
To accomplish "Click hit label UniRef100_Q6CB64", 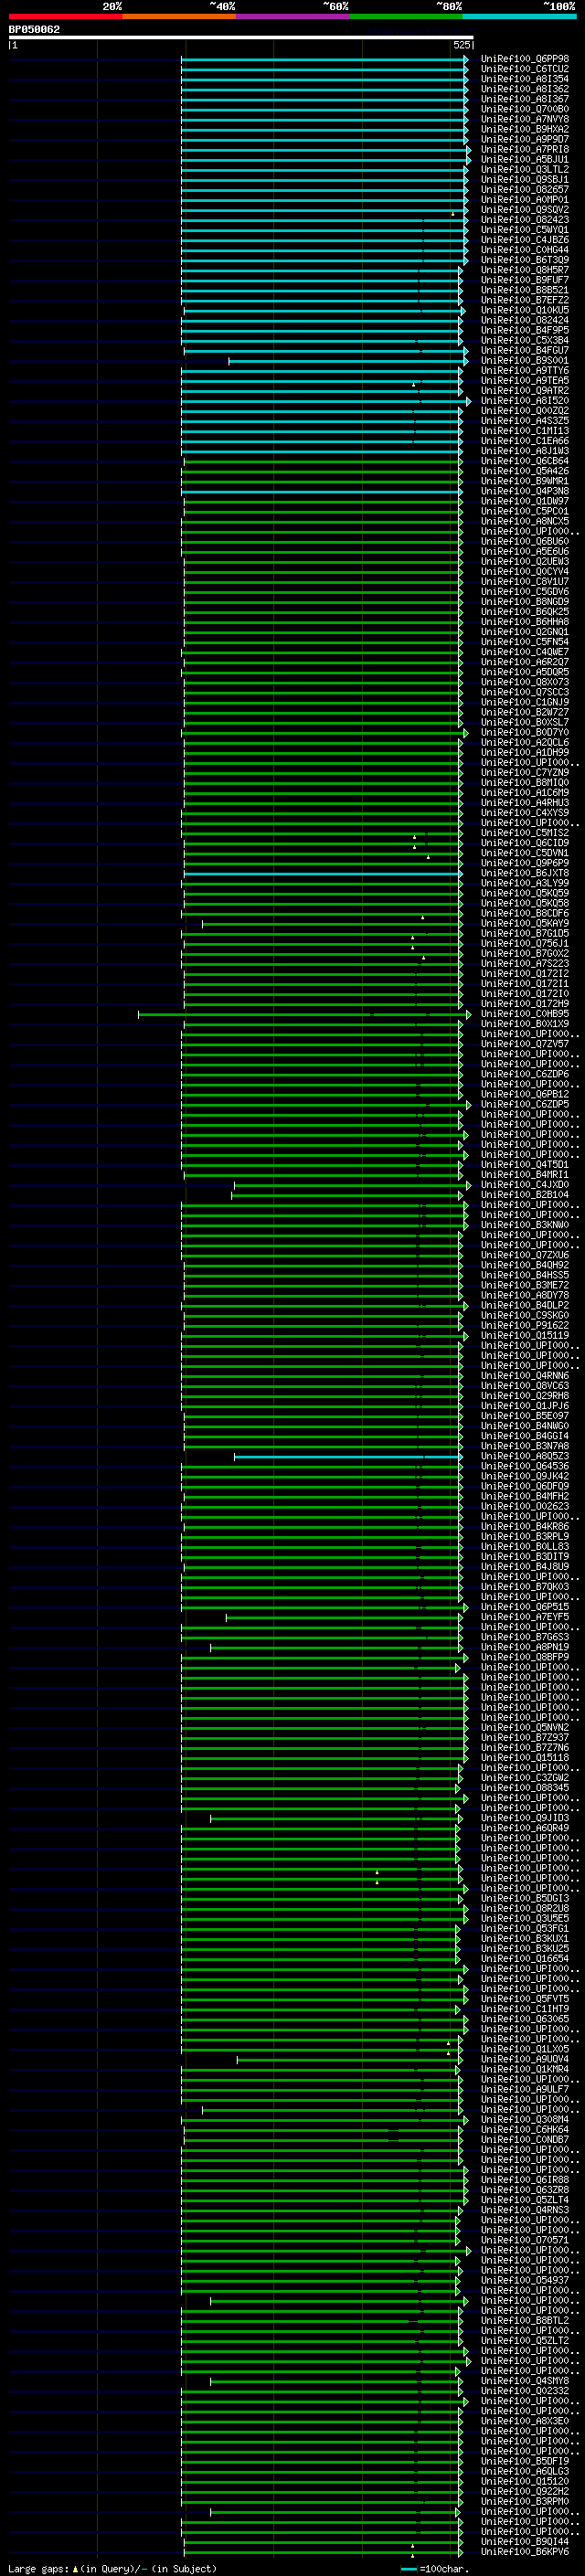I will click(524, 461).
